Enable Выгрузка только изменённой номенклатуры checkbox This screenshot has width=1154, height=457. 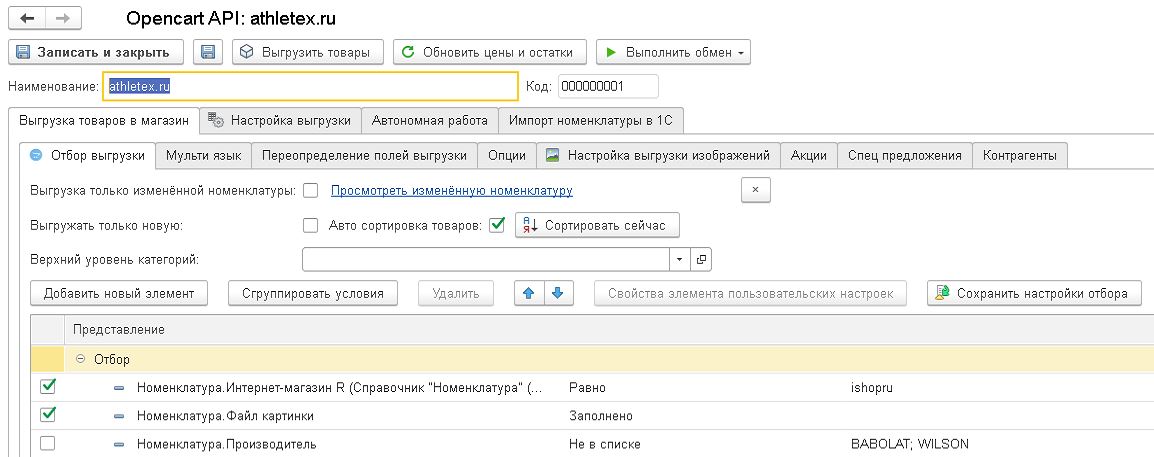point(310,190)
